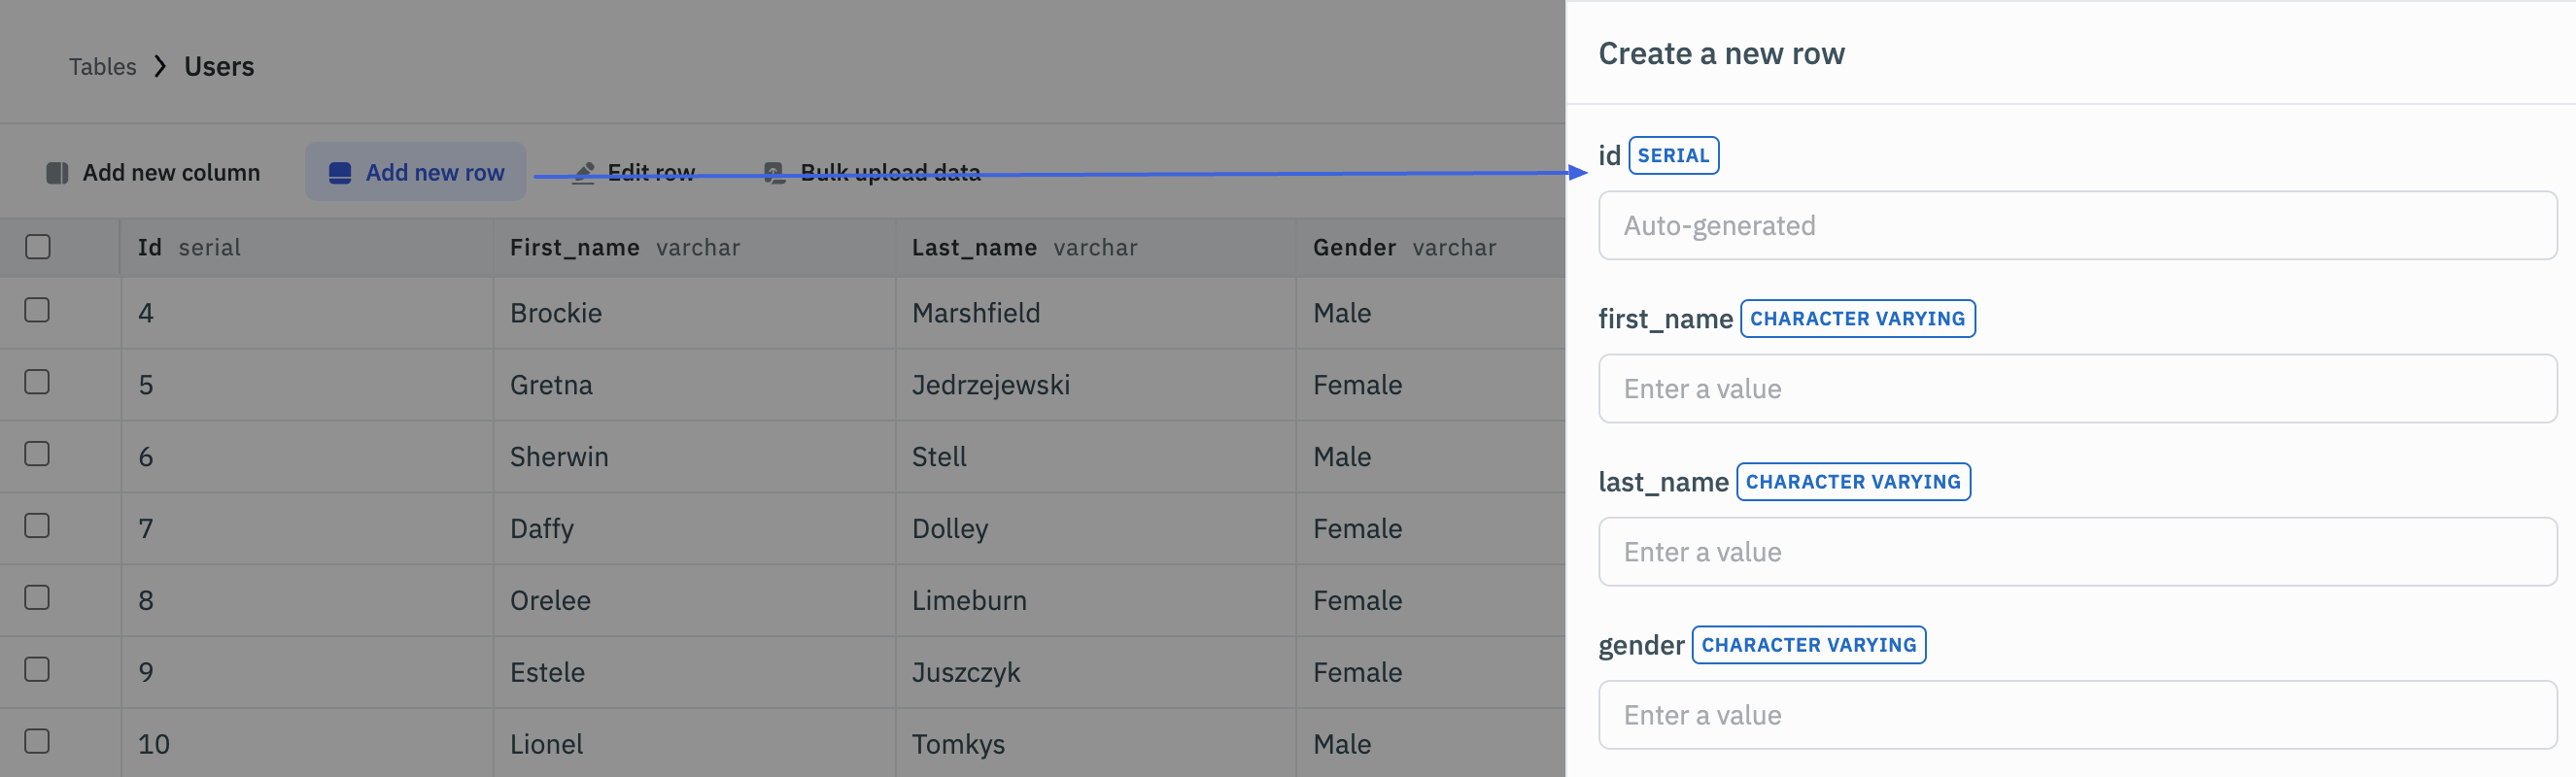Click the Gender column header

tap(1354, 248)
